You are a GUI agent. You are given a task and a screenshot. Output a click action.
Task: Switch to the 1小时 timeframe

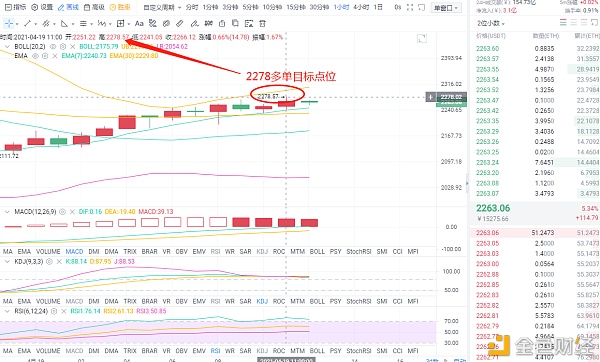(341, 7)
